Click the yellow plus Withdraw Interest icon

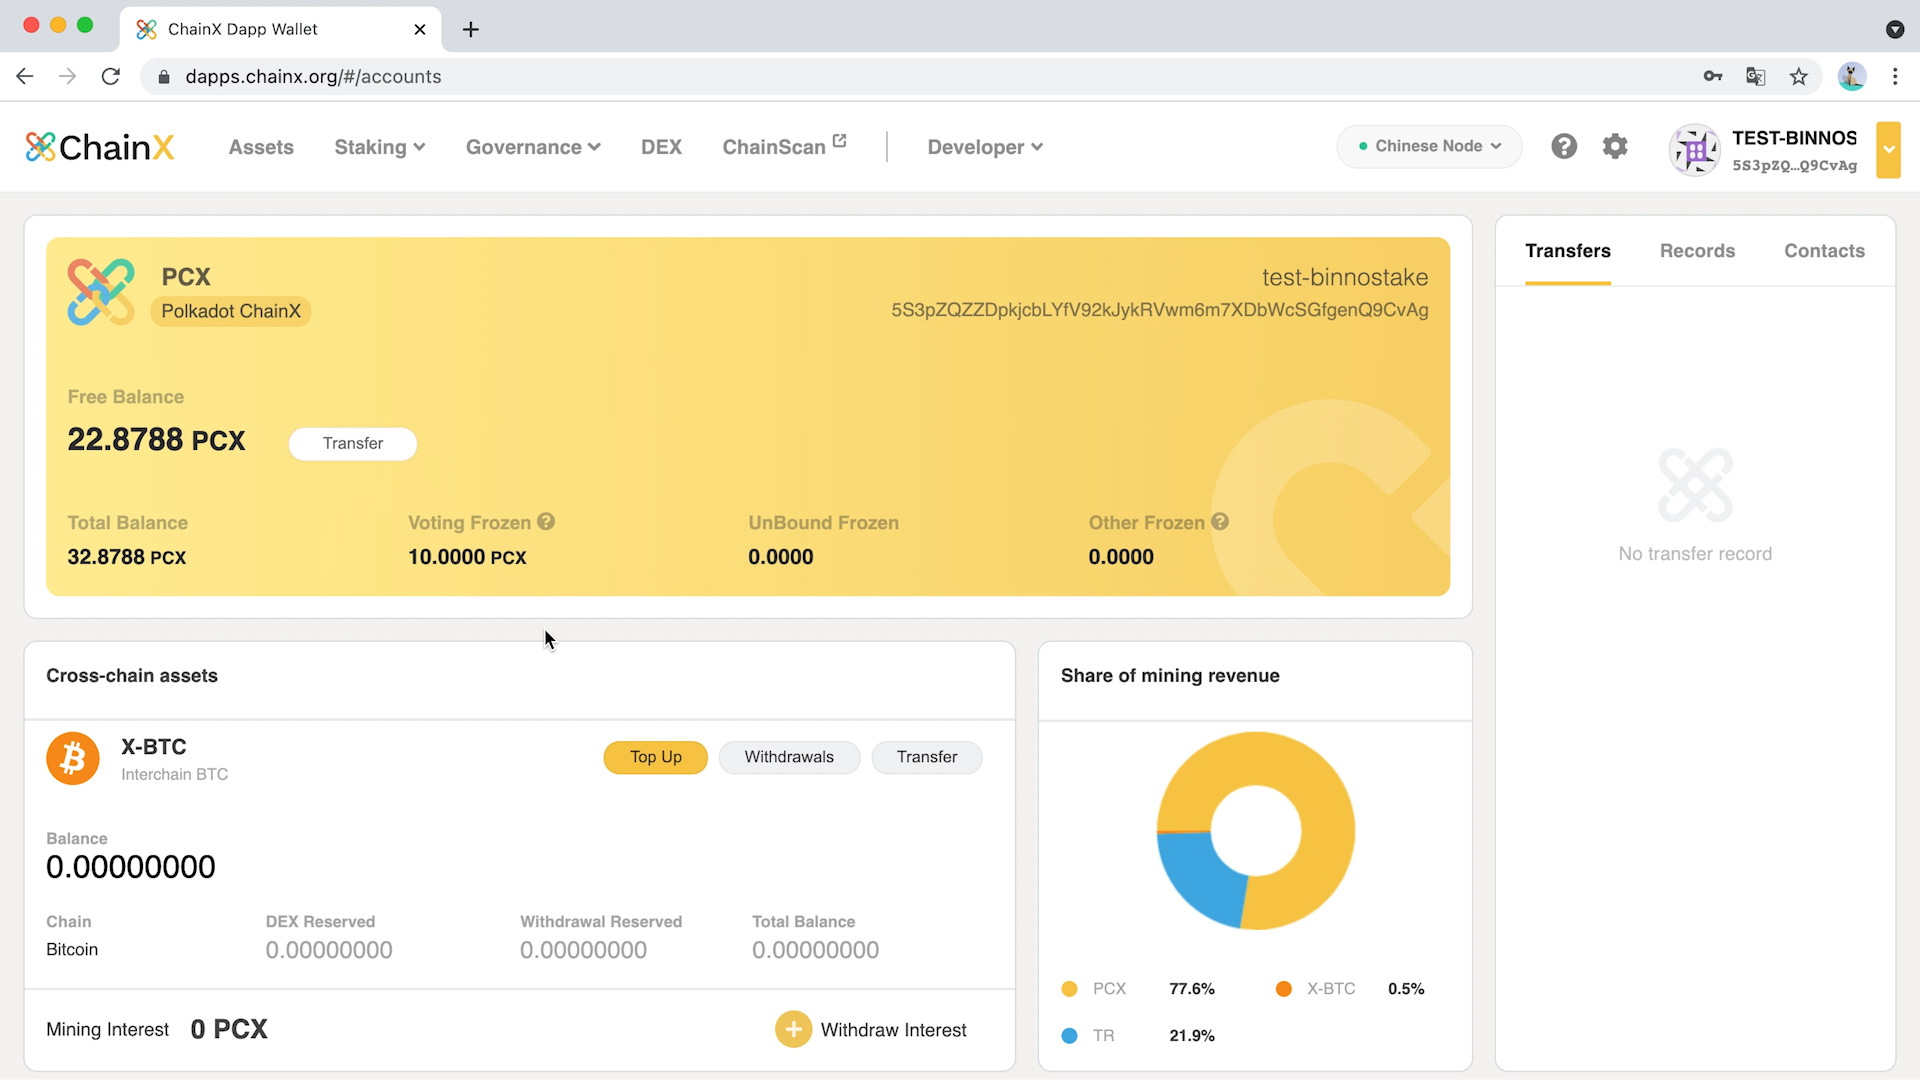click(793, 1029)
